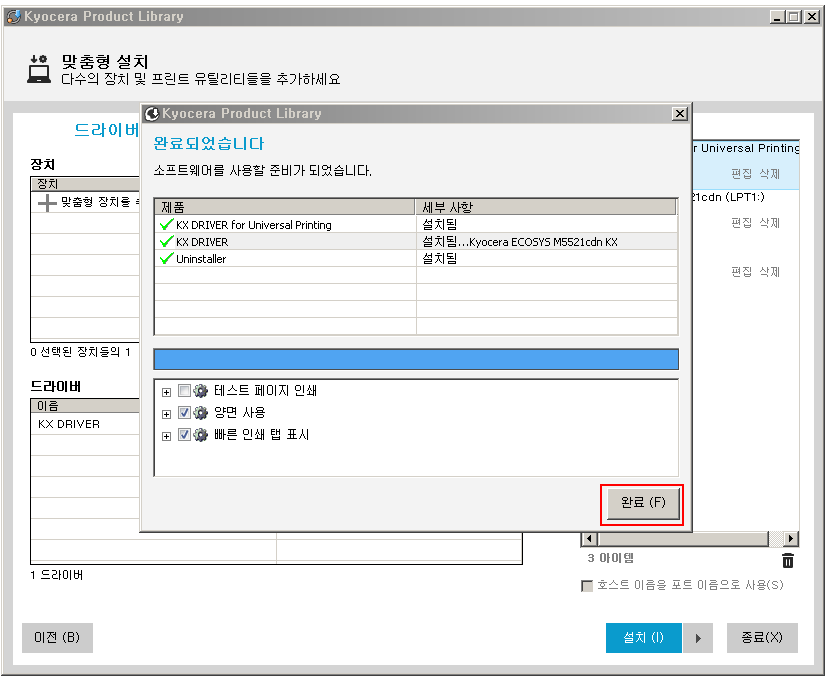This screenshot has width=828, height=681.
Task: Click the horizontal scrollbar right arrow
Action: pyautogui.click(x=791, y=538)
